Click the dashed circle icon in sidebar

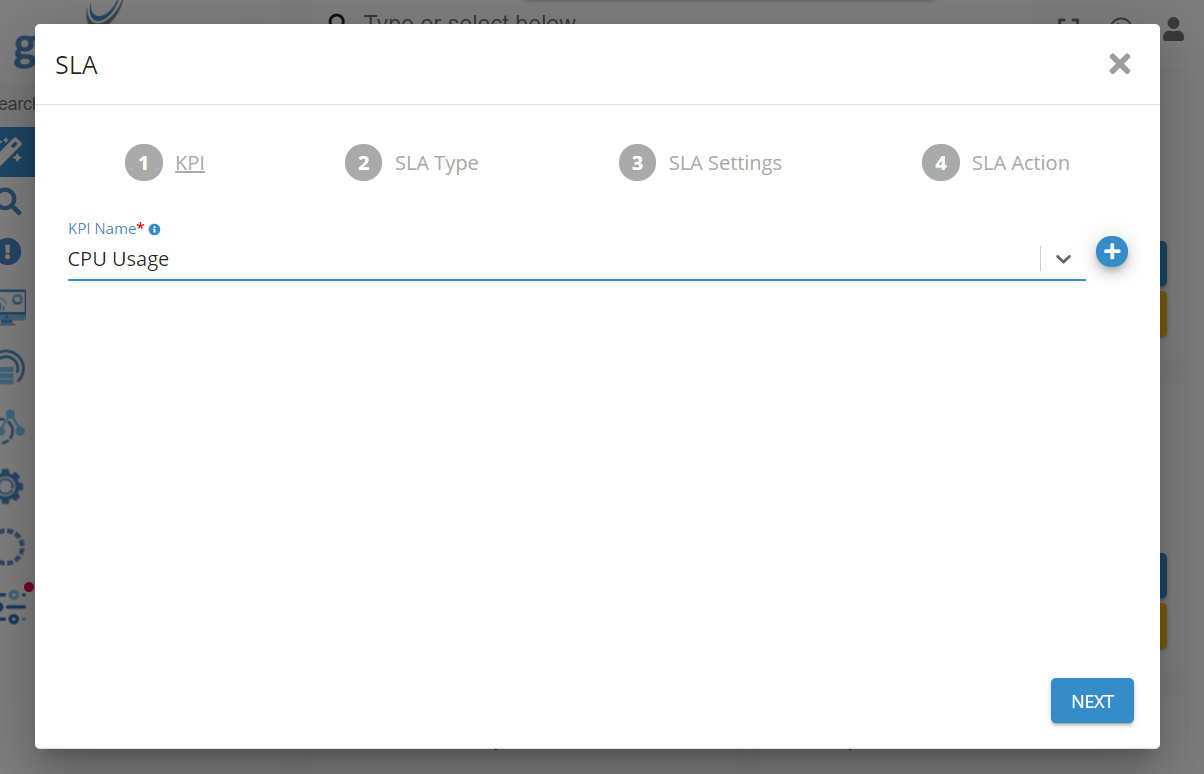click(x=12, y=547)
